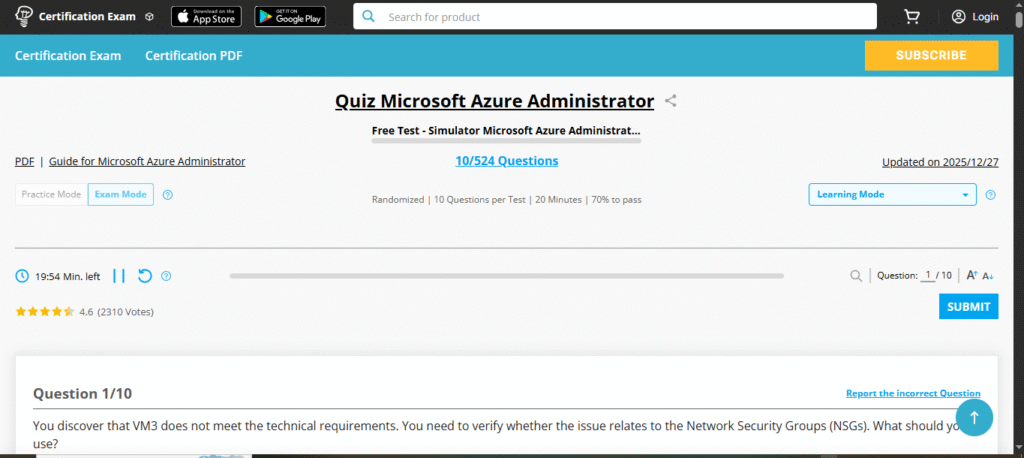Open the Certification PDF menu

(x=194, y=56)
